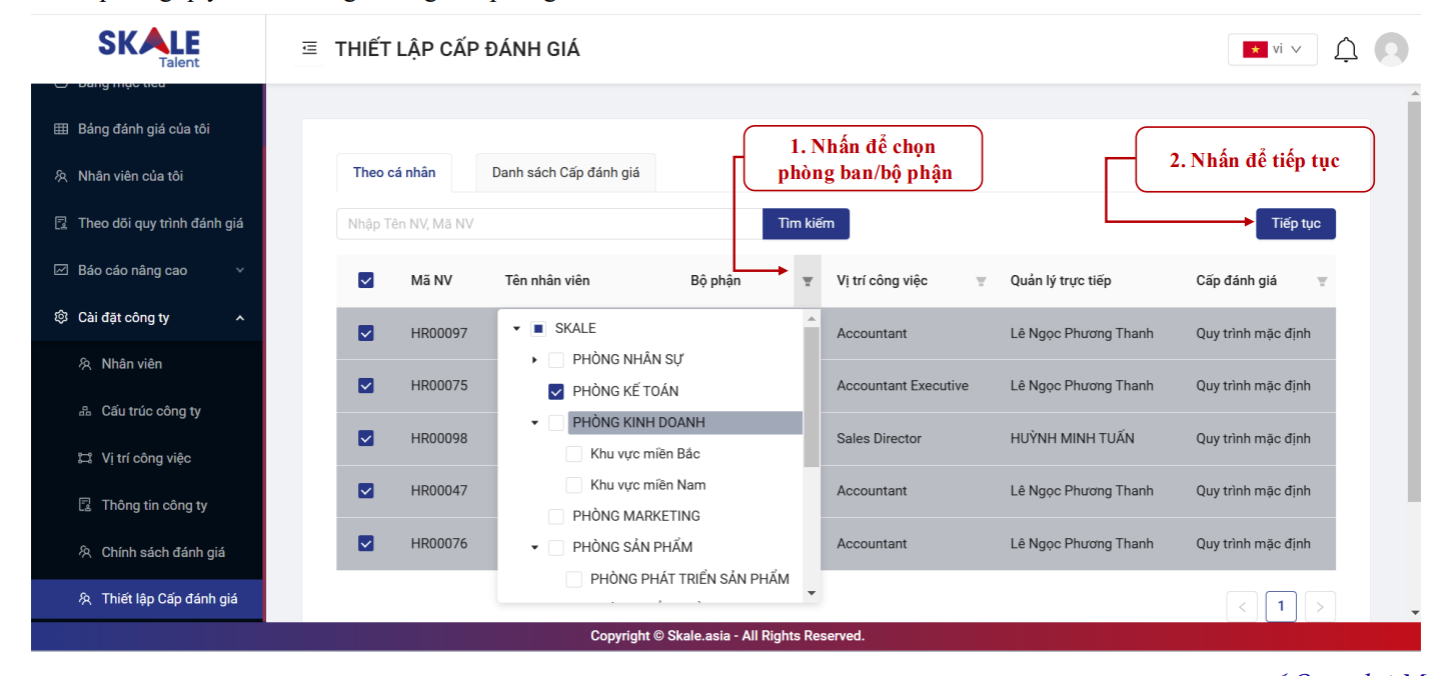This screenshot has height=676, width=1442.
Task: Open Chính sách đánh giá menu item
Action: (163, 552)
